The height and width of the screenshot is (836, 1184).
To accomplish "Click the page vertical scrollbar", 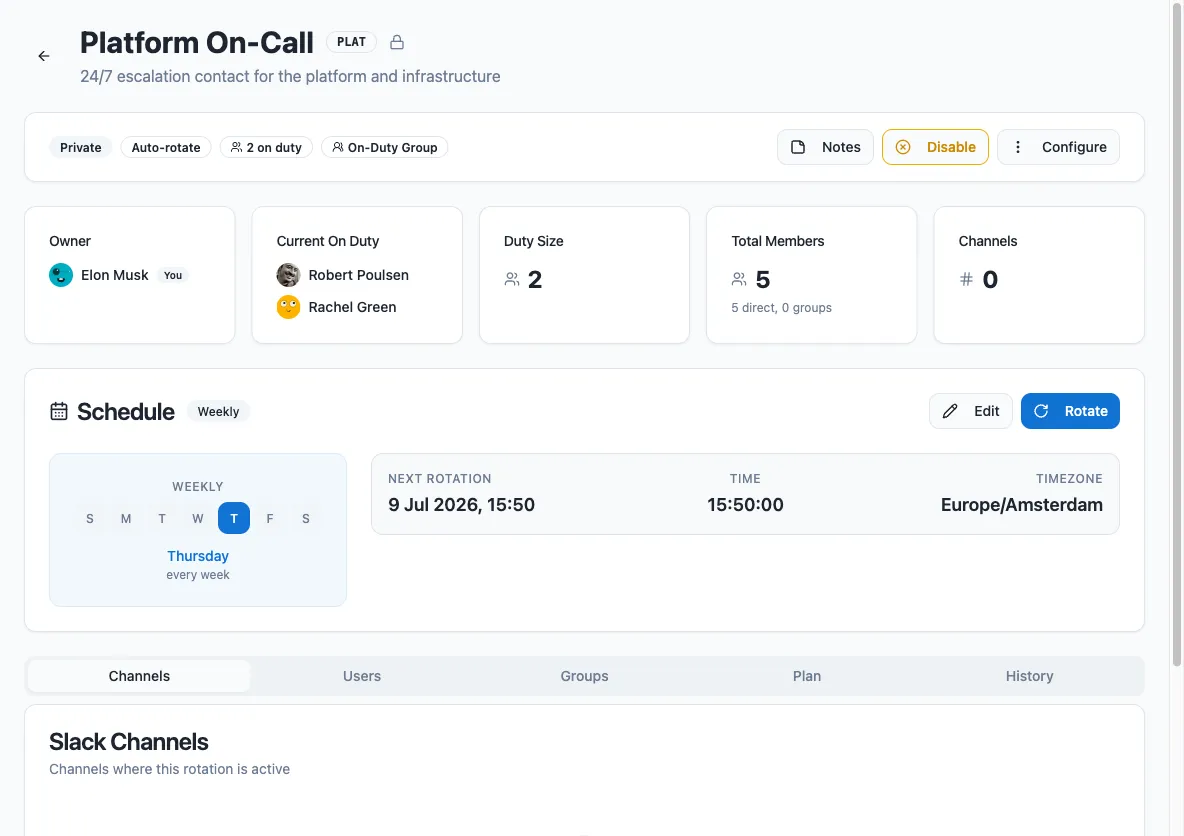I will (1176, 335).
